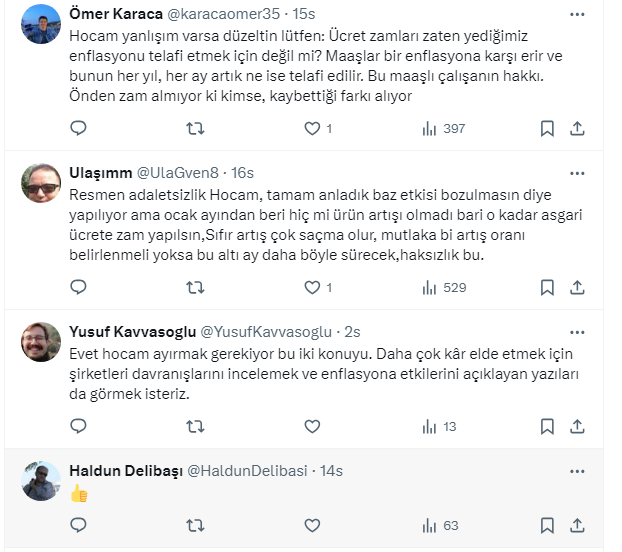622x552 pixels.
Task: Reply to Ömer Karaca's tweet
Action: (79, 128)
